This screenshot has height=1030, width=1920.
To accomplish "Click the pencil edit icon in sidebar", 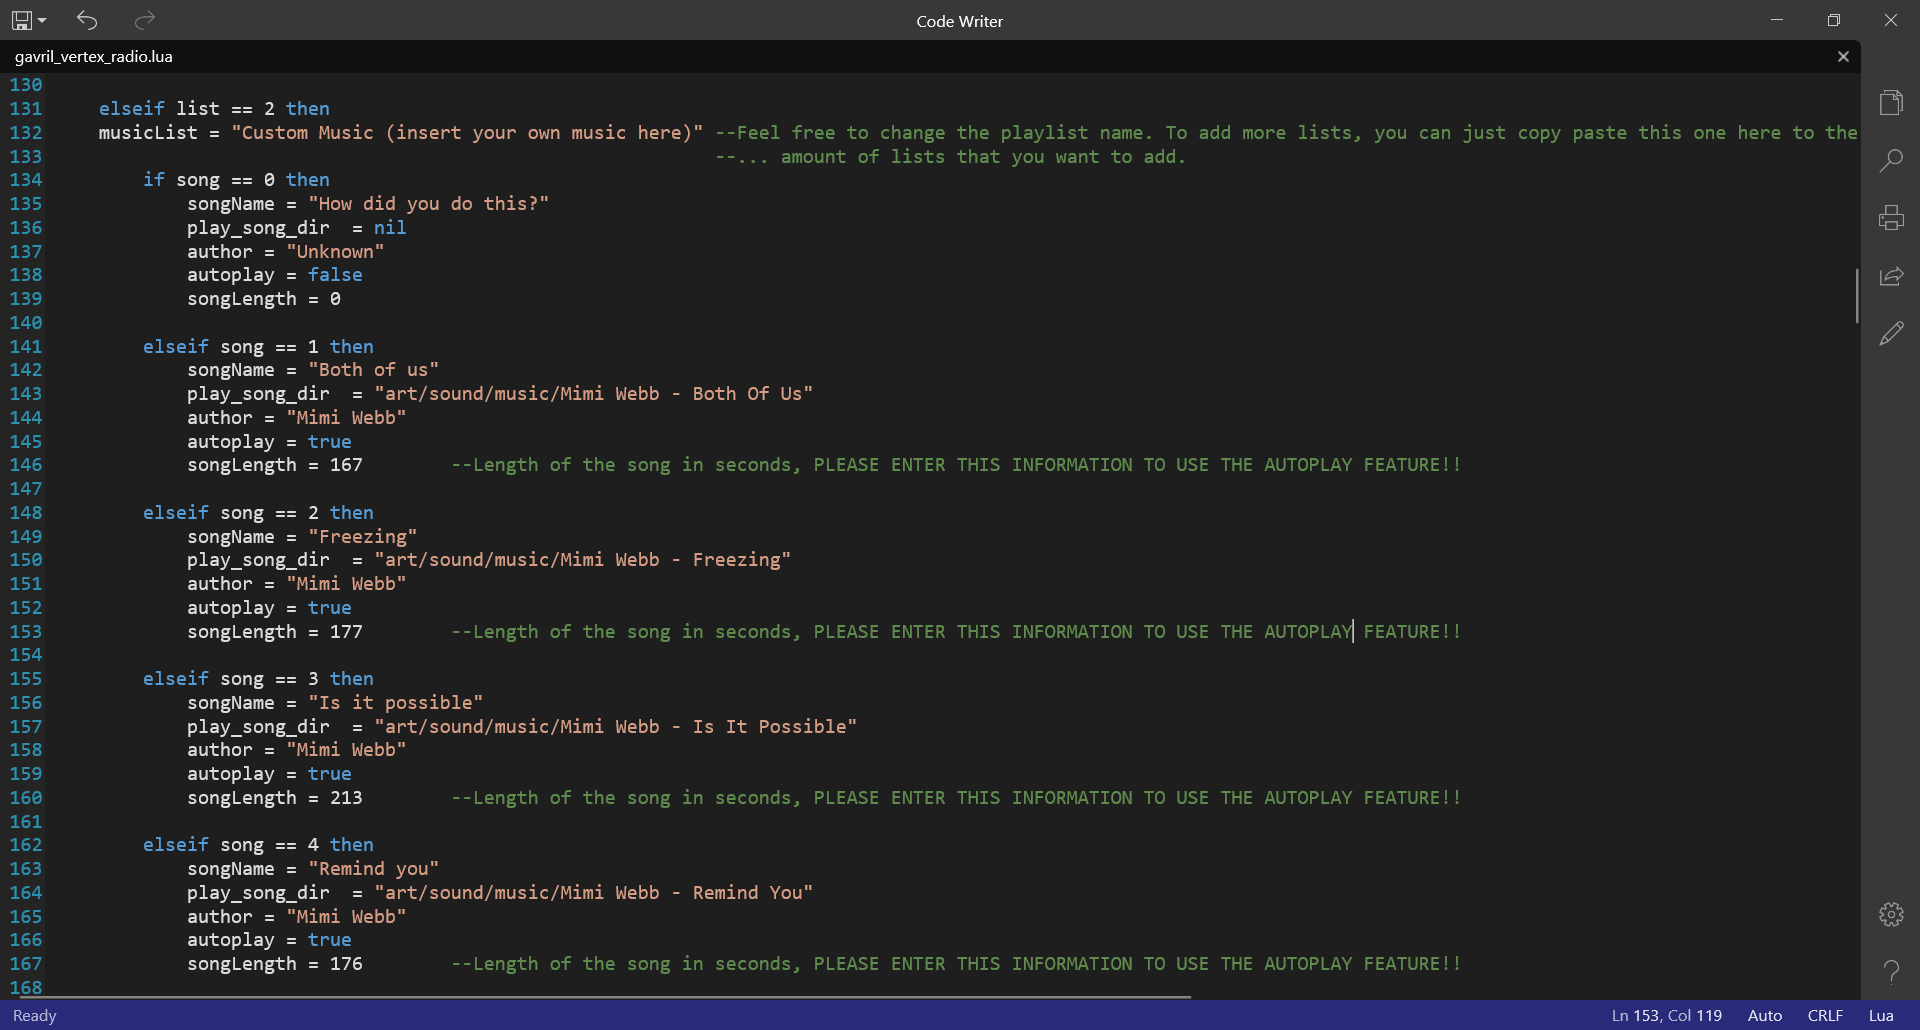I will coord(1891,334).
